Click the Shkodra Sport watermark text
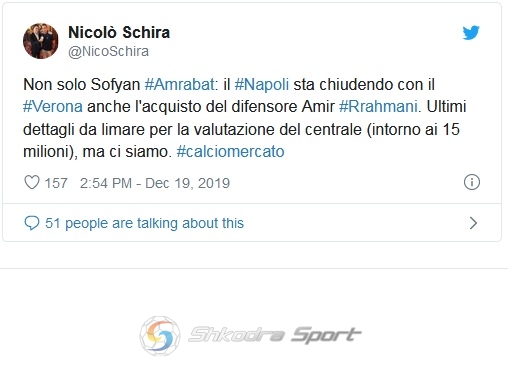The image size is (508, 388). [x=275, y=335]
